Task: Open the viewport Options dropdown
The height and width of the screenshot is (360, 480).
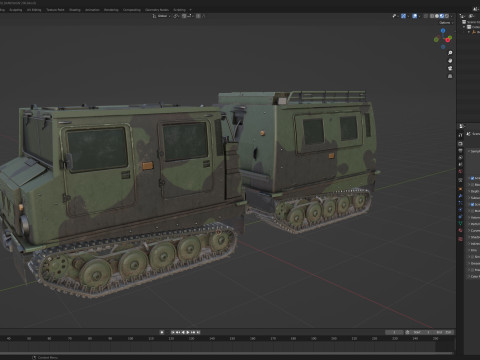Action: pos(446,23)
